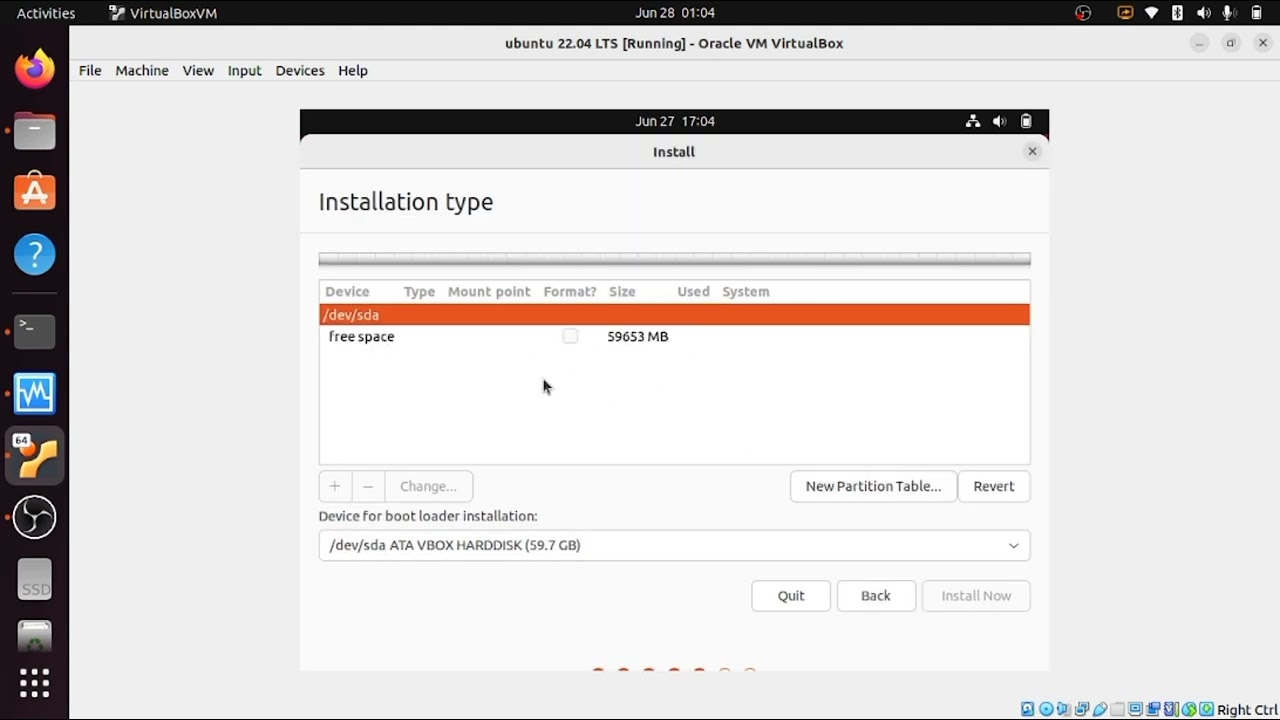Open the host Bluetooth indicator
1280x720 pixels.
click(x=1178, y=13)
